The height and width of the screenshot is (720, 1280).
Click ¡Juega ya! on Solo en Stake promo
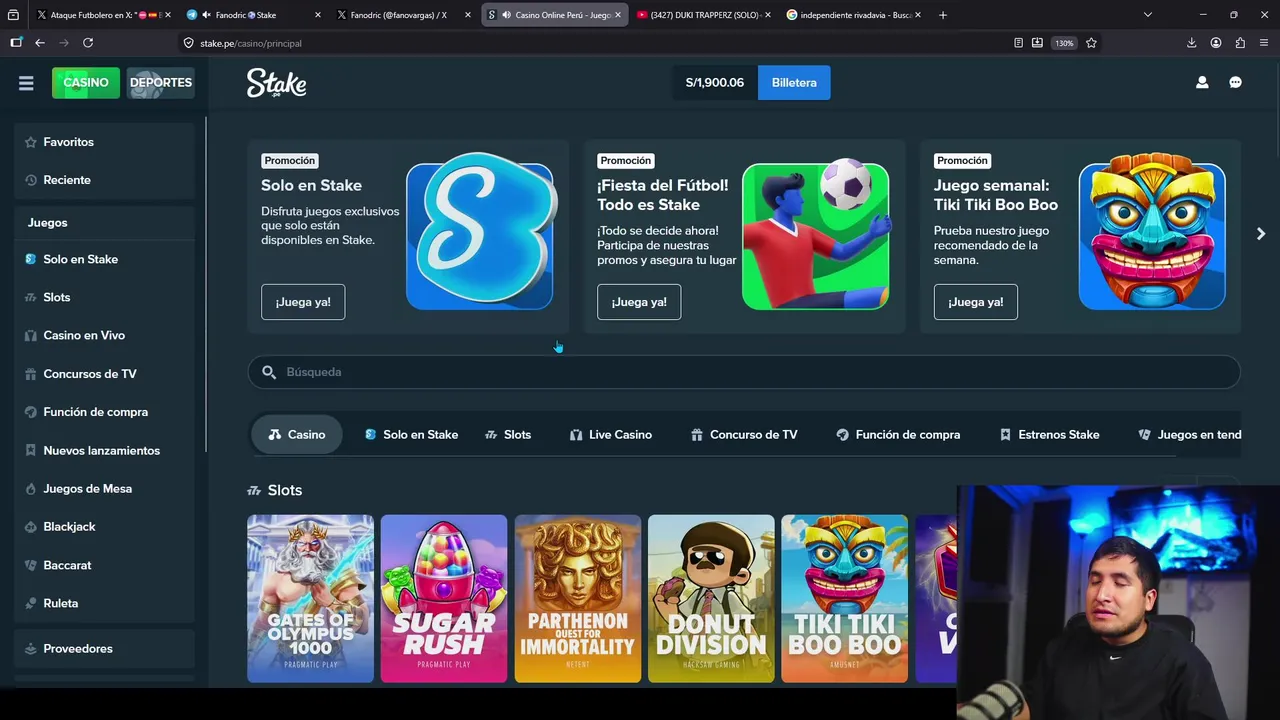pyautogui.click(x=303, y=302)
